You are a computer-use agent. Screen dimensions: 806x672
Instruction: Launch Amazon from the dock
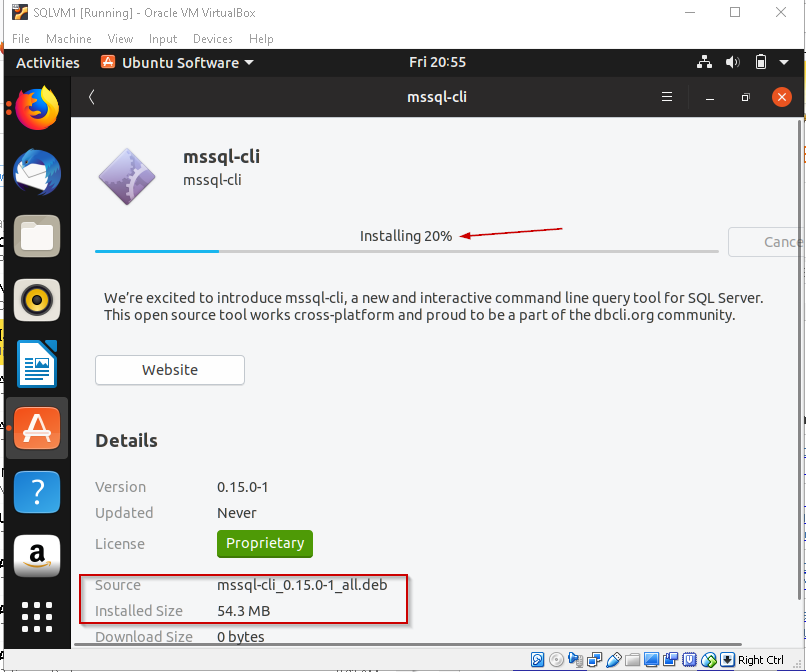(37, 556)
